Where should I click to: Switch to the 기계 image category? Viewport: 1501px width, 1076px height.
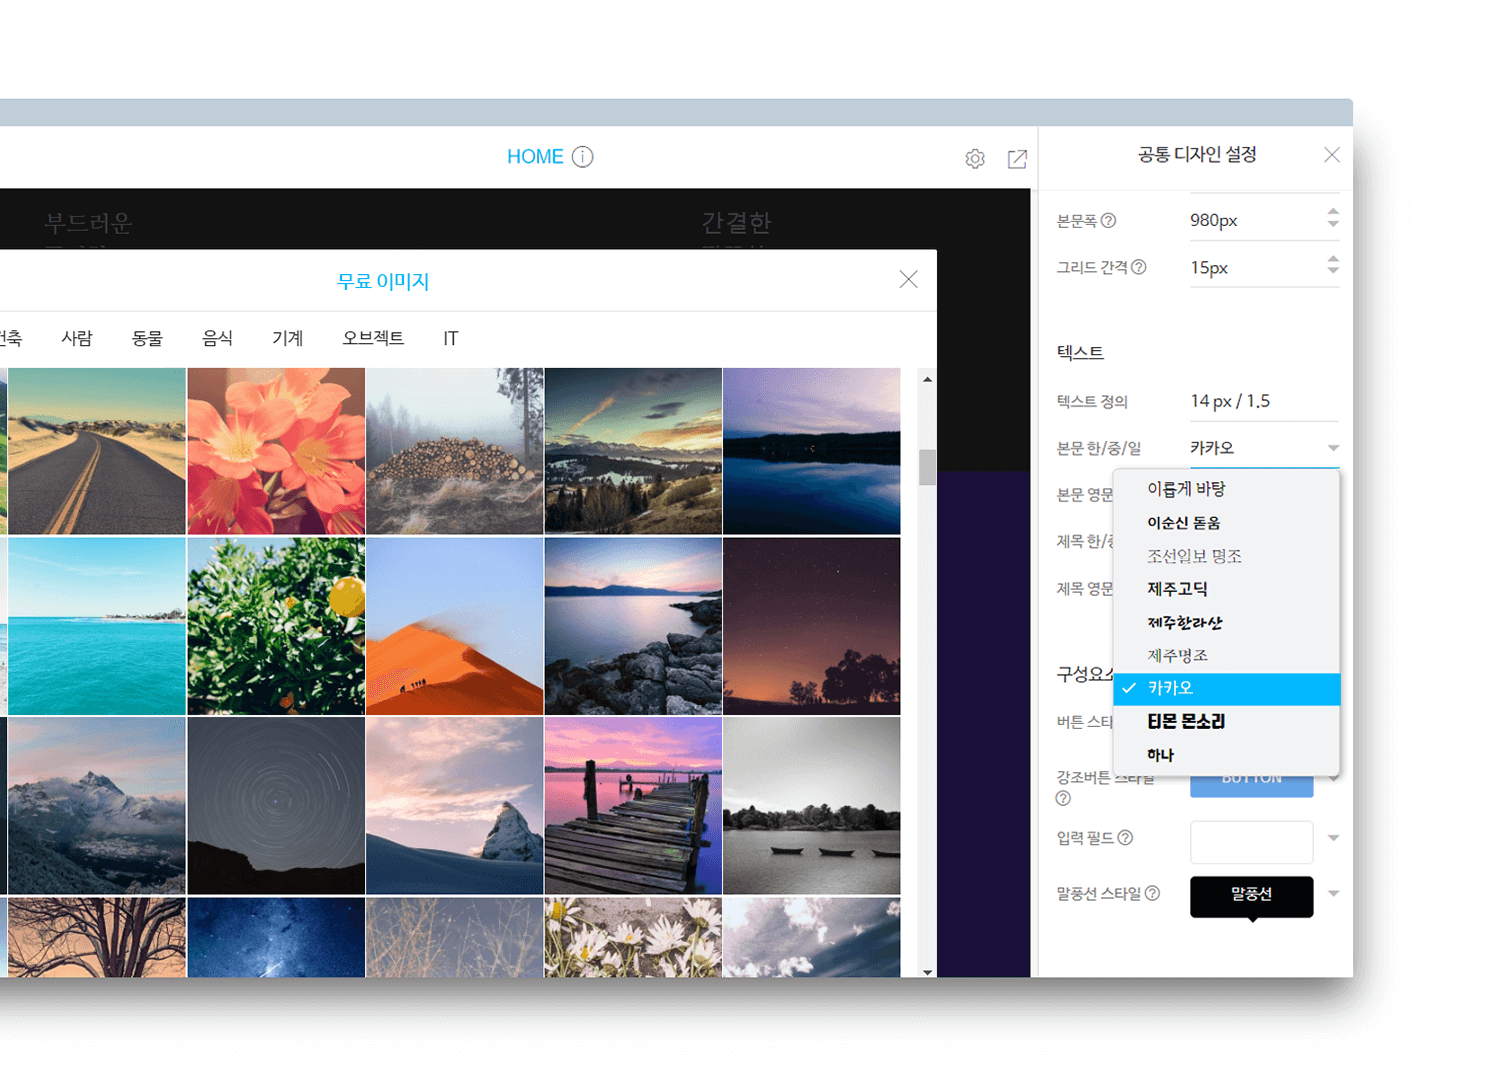(x=287, y=338)
